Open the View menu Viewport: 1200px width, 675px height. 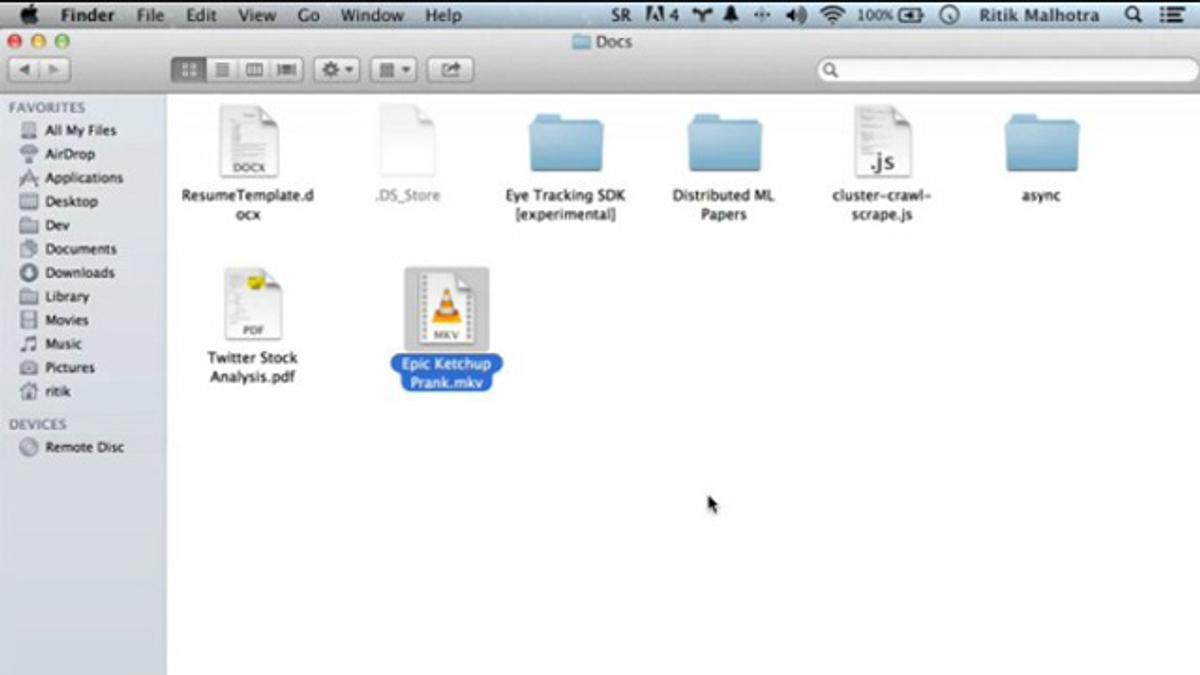coord(257,15)
